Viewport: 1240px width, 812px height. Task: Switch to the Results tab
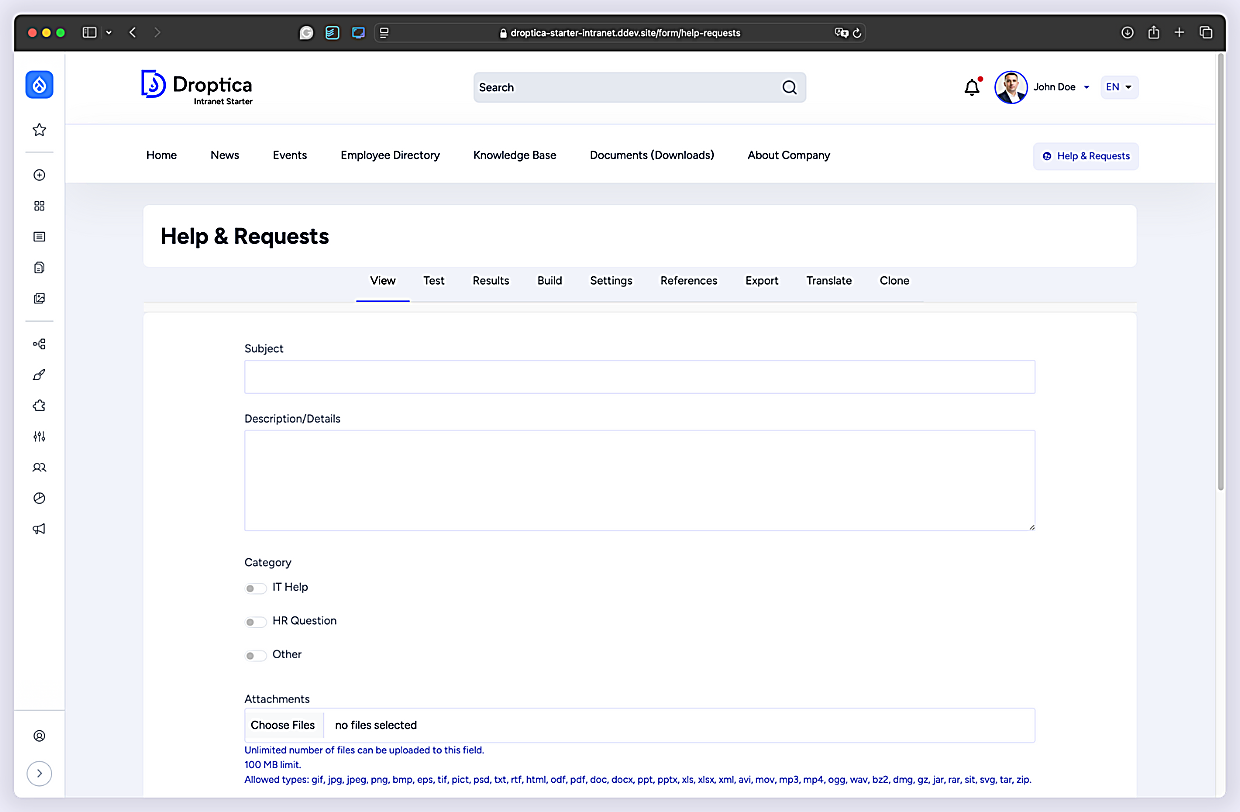coord(491,281)
